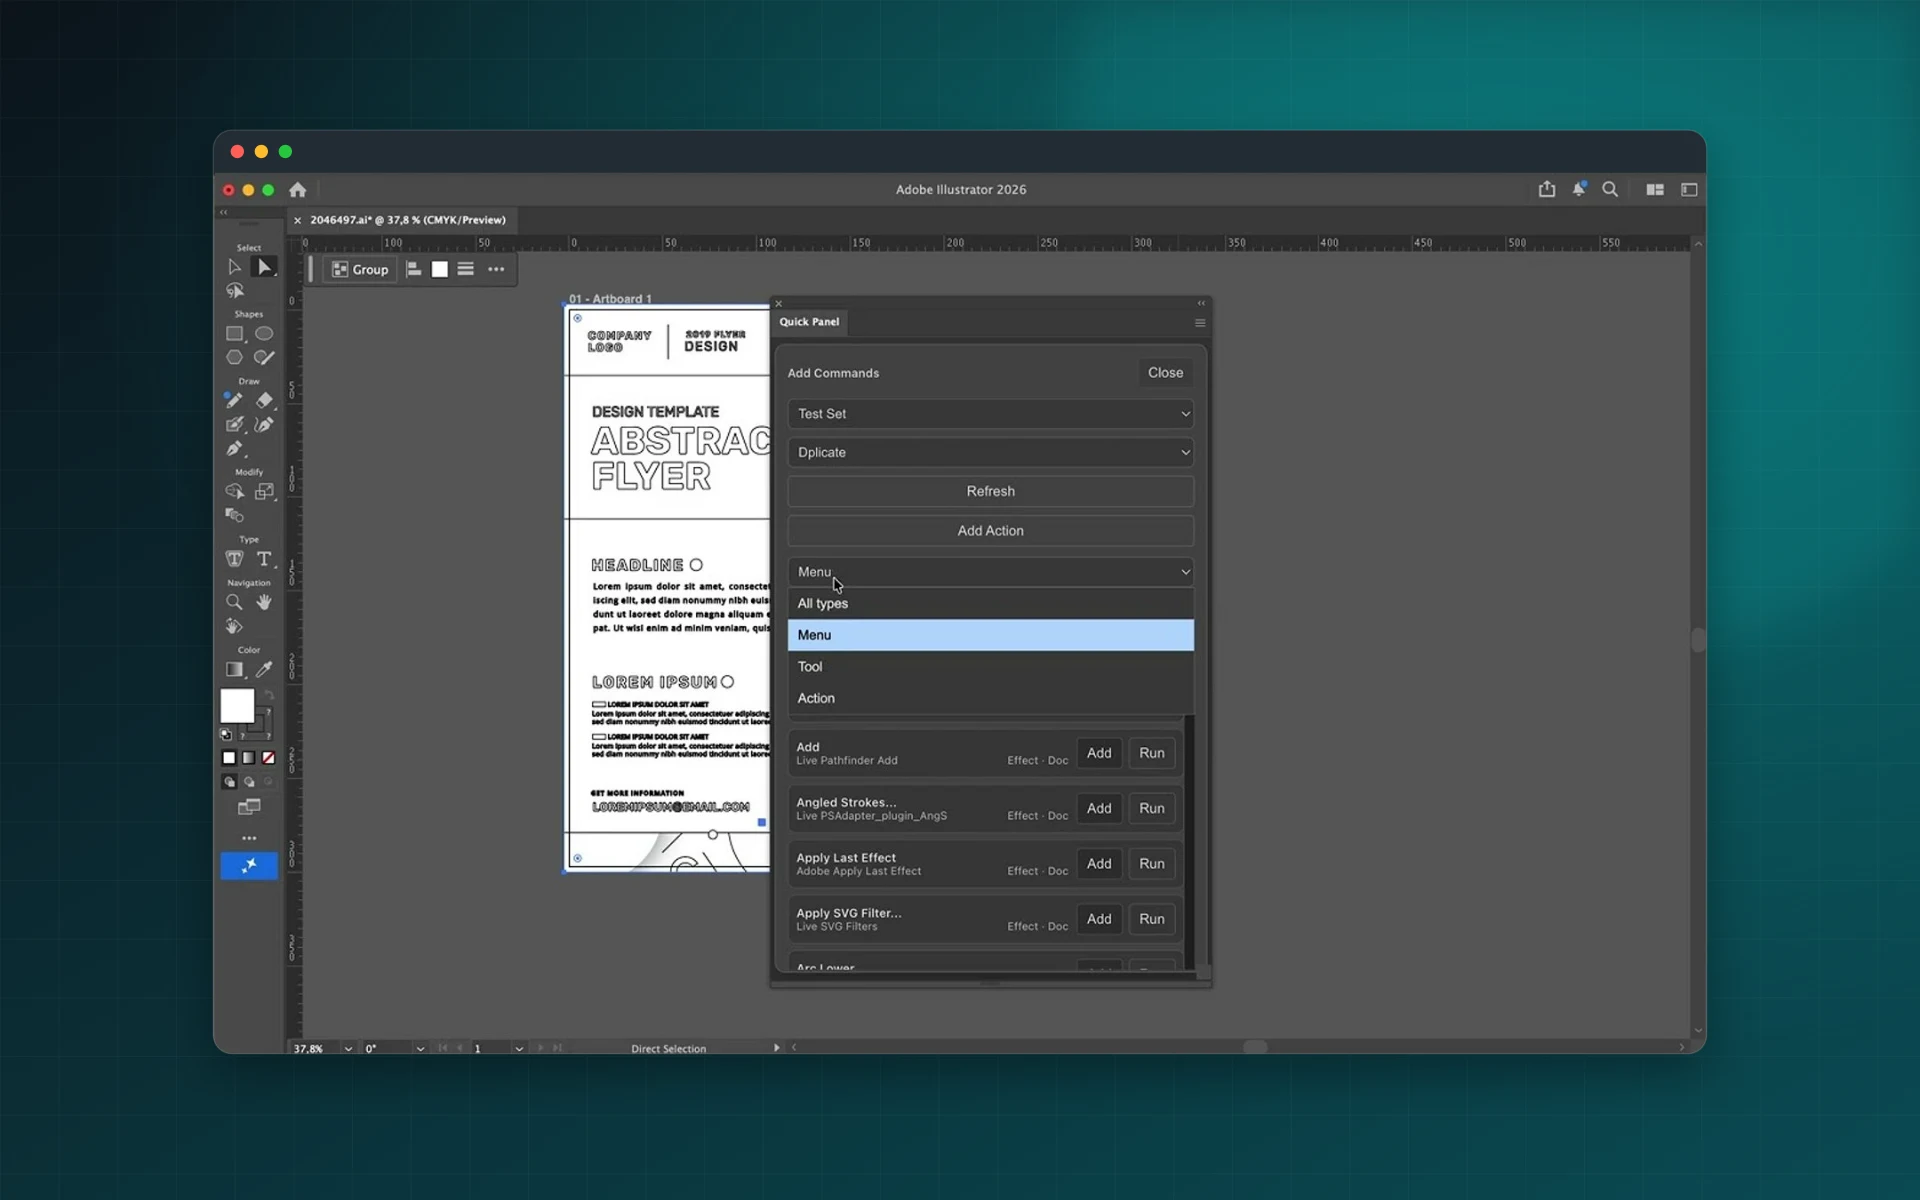Image resolution: width=1920 pixels, height=1200 pixels.
Task: Click the Add Action button
Action: pos(990,531)
